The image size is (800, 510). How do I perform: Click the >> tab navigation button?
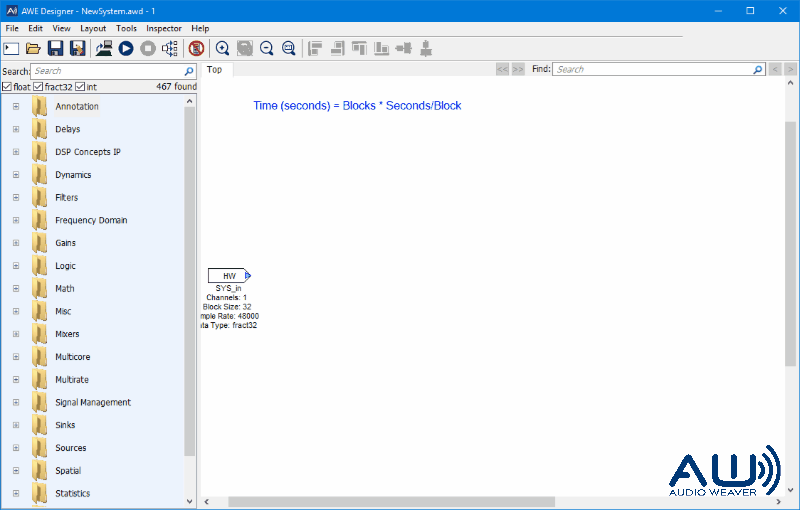(x=518, y=69)
